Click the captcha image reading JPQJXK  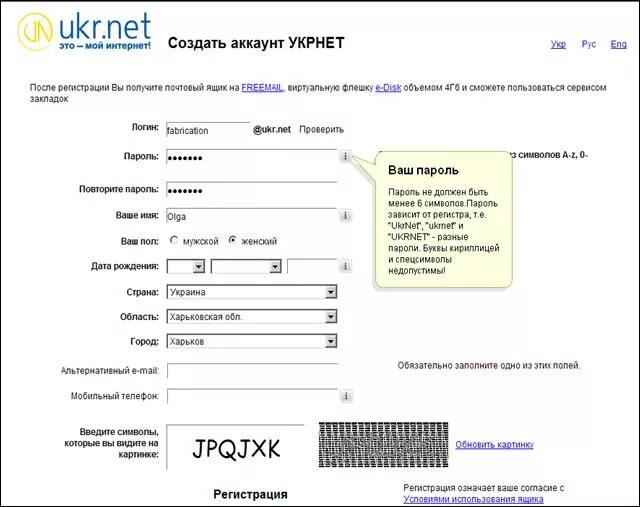click(x=236, y=448)
